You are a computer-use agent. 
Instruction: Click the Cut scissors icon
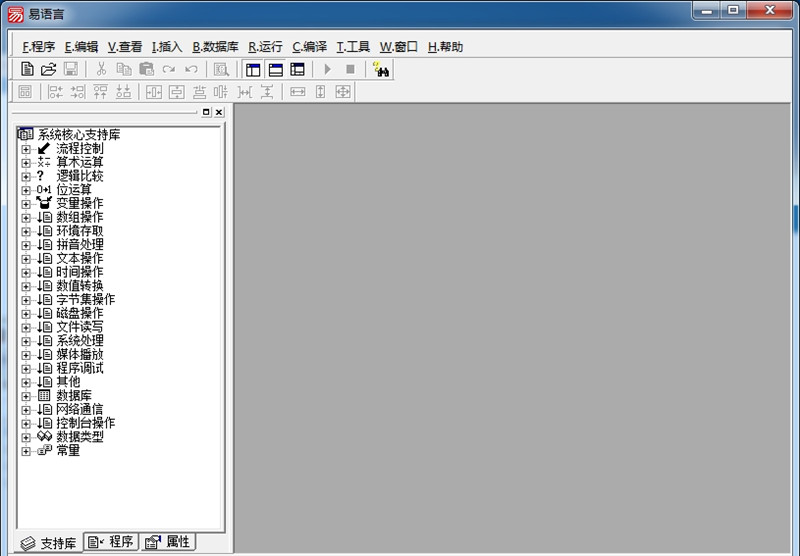point(102,69)
